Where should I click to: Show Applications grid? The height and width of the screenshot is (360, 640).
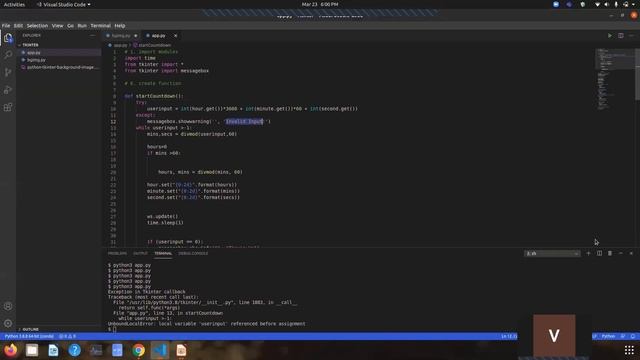click(629, 350)
